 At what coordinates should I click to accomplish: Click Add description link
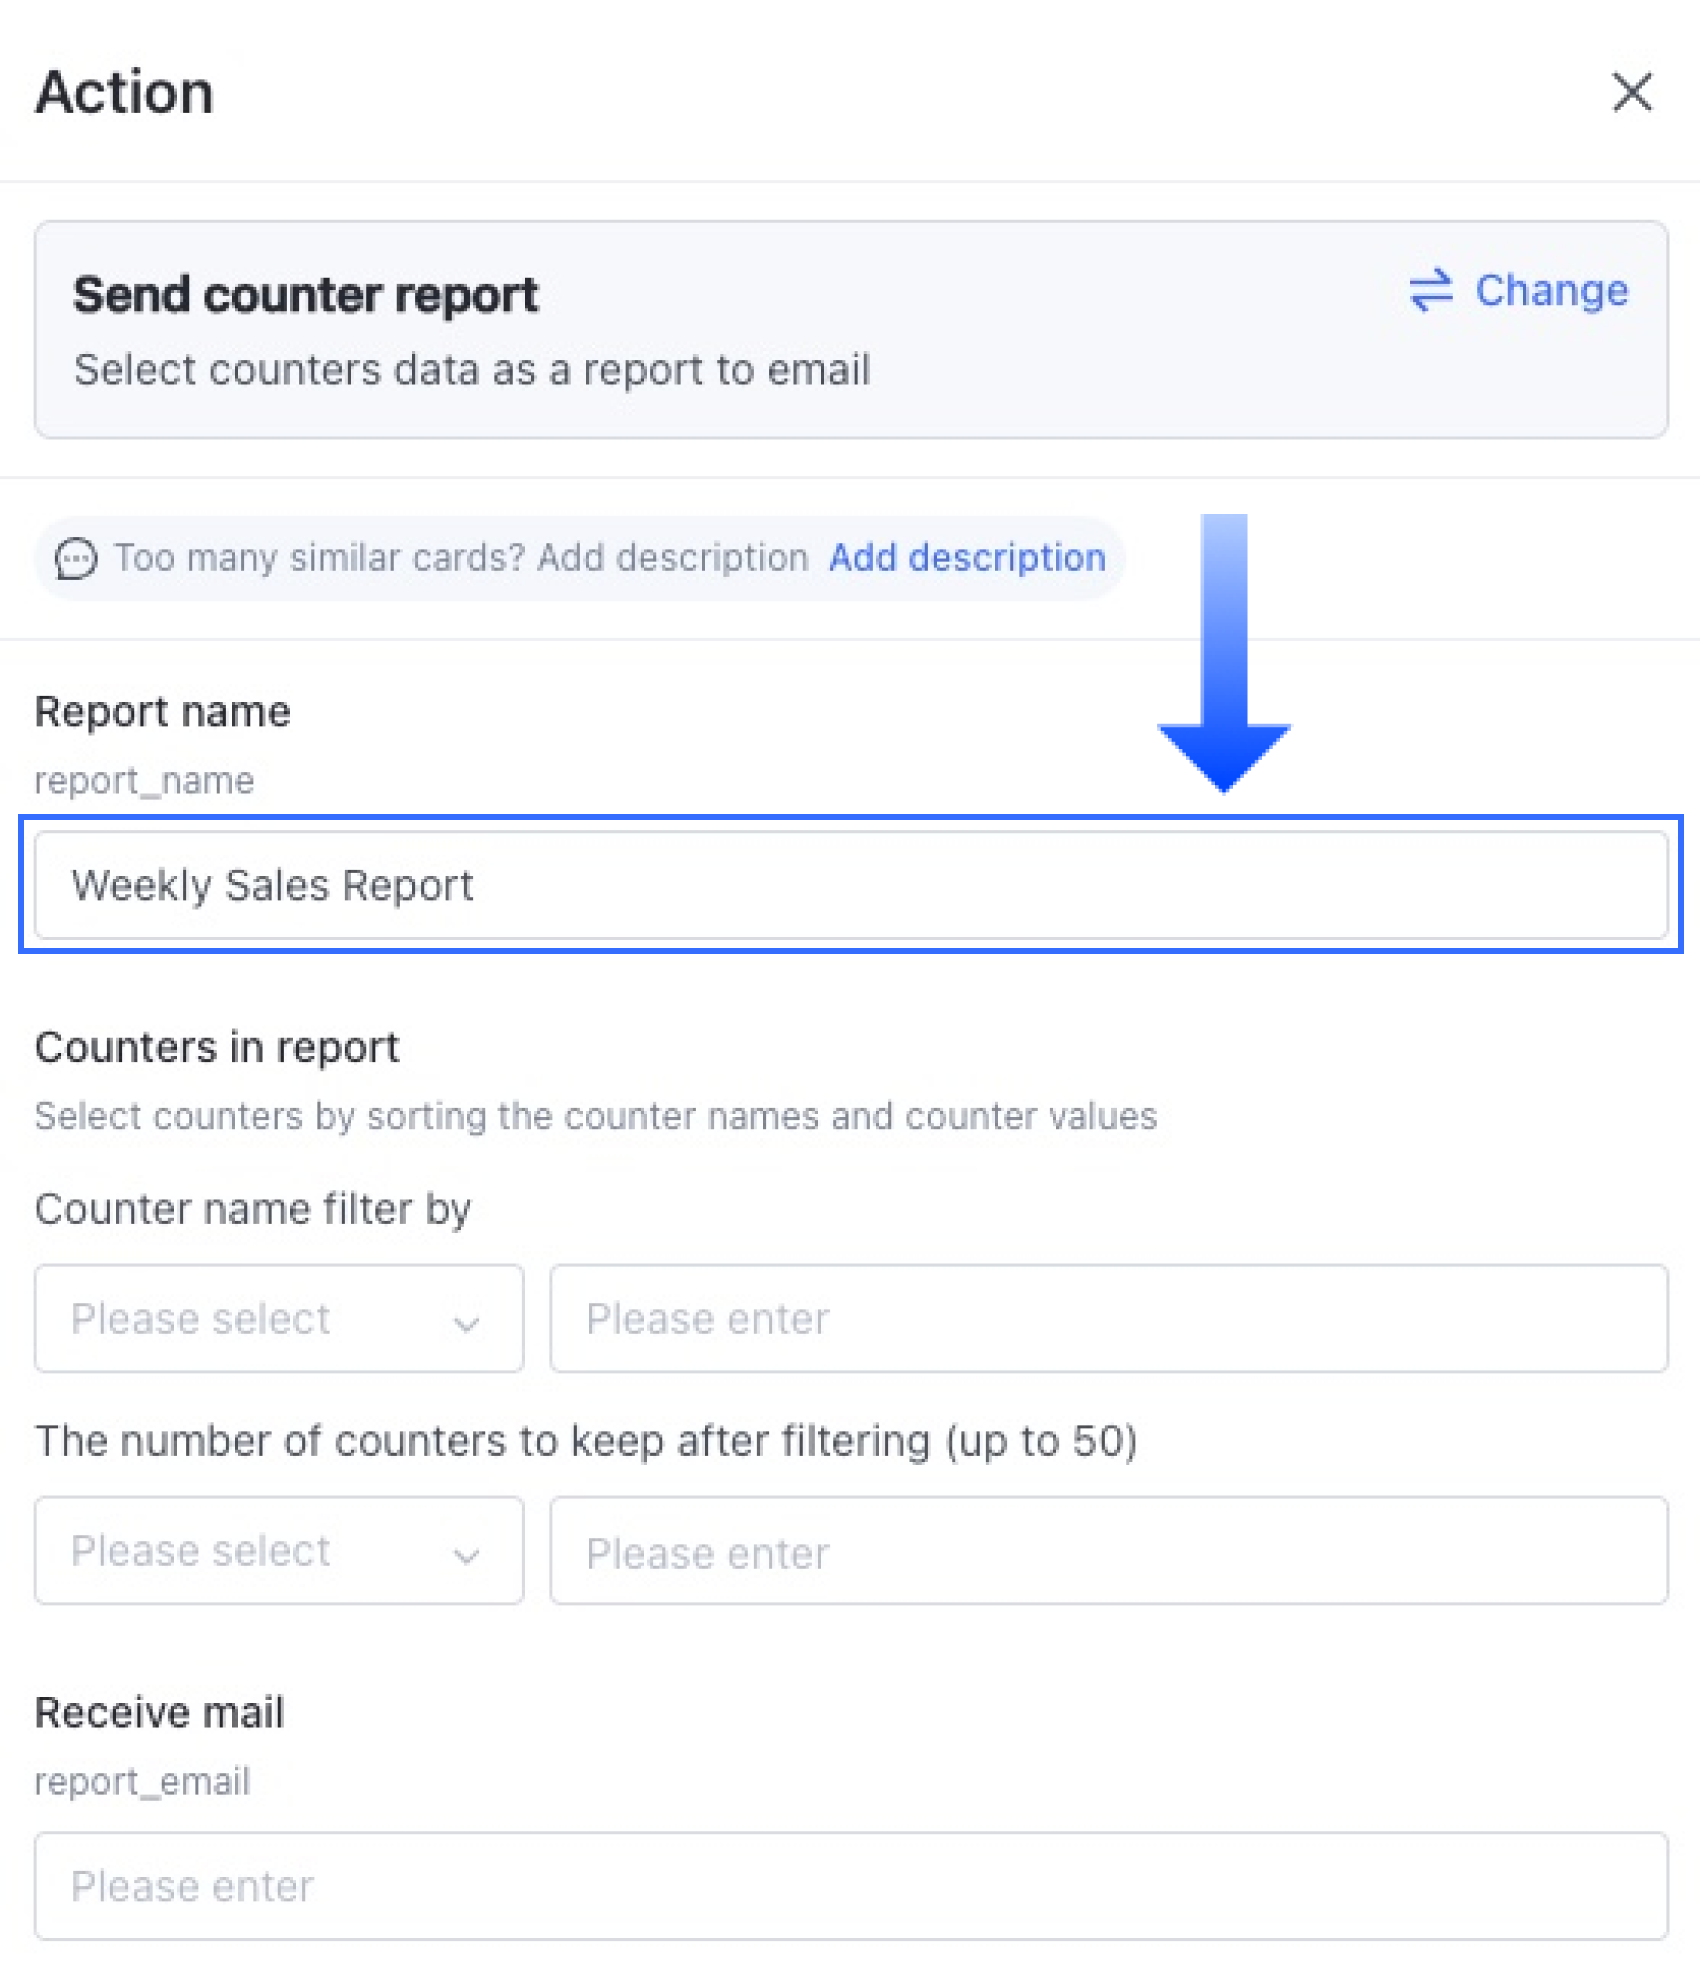click(x=967, y=557)
